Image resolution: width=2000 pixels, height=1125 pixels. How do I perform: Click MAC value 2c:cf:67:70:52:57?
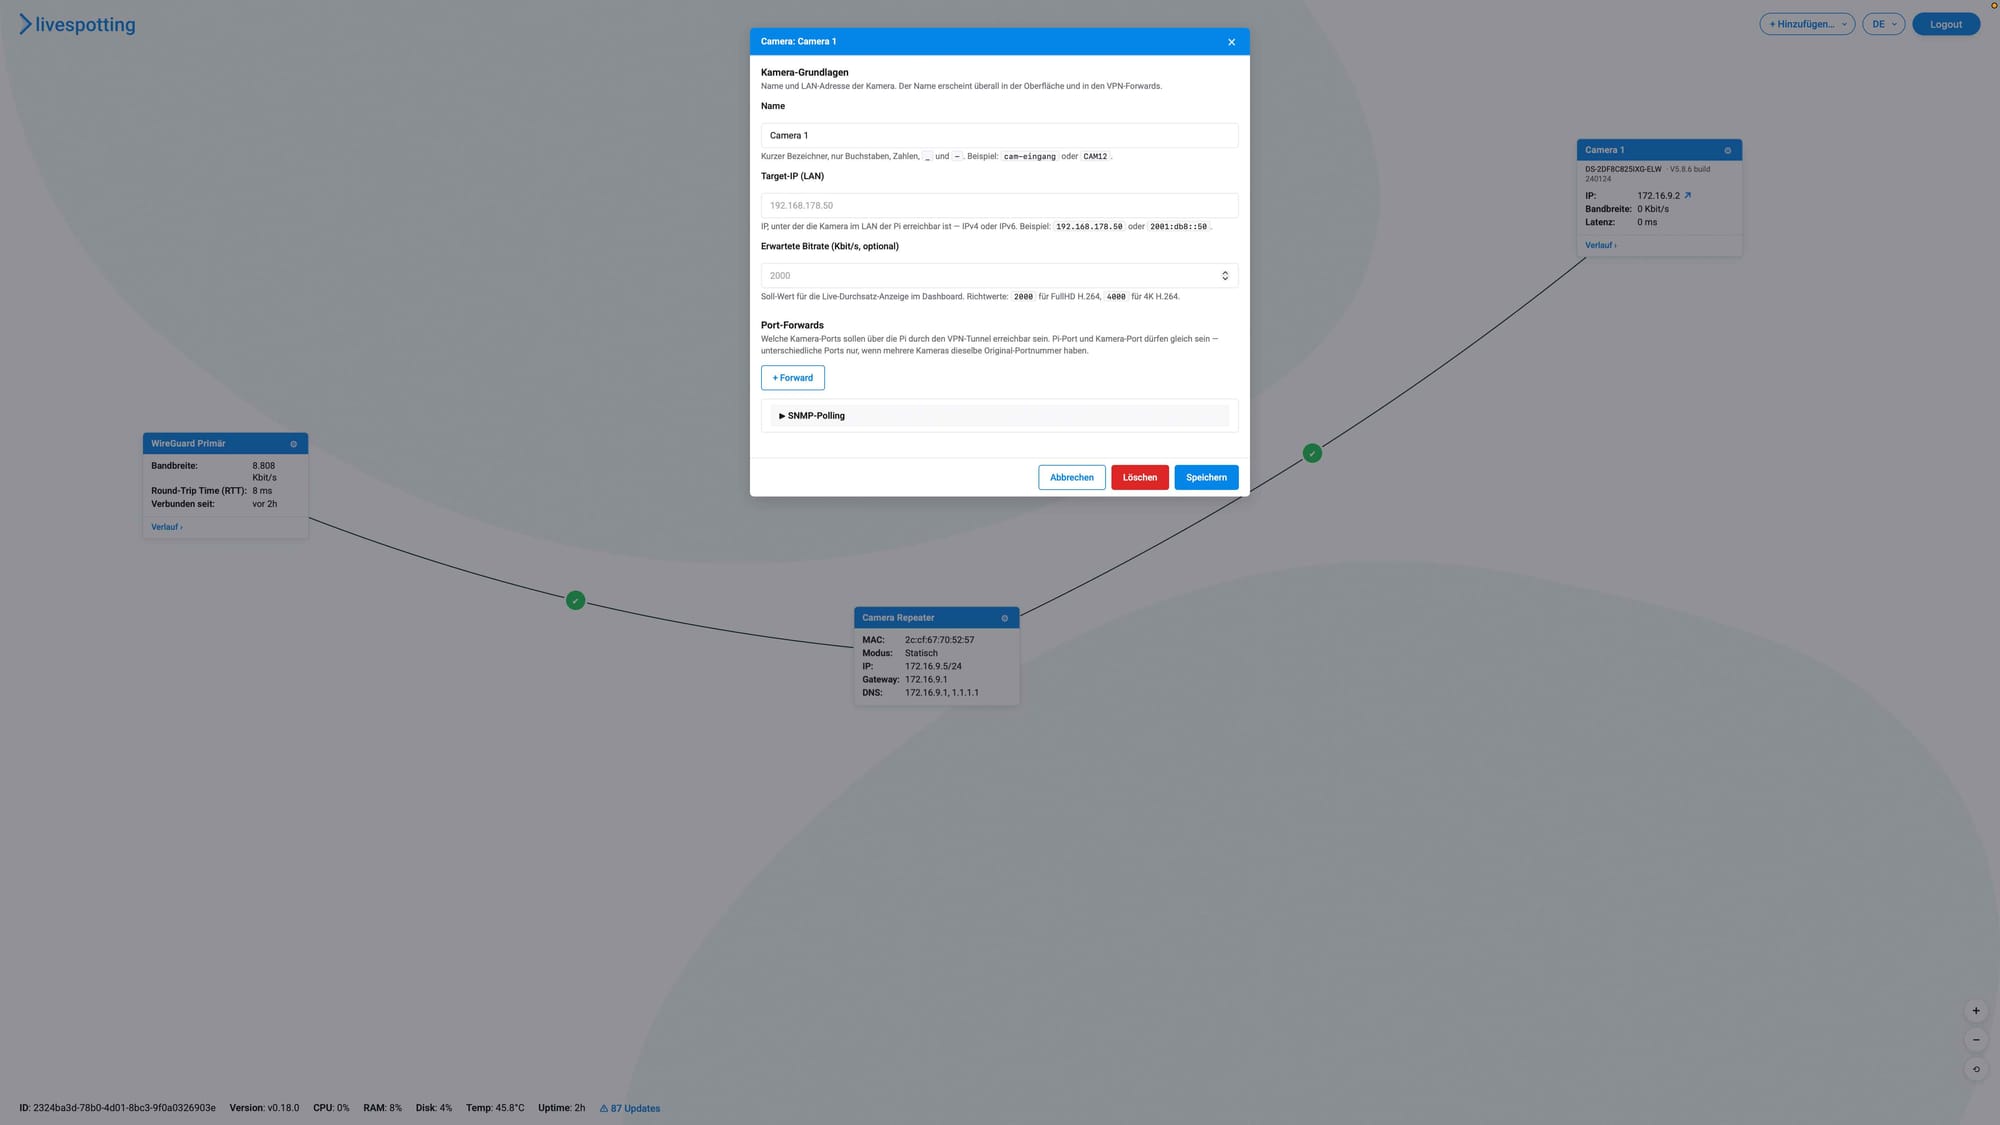[939, 640]
